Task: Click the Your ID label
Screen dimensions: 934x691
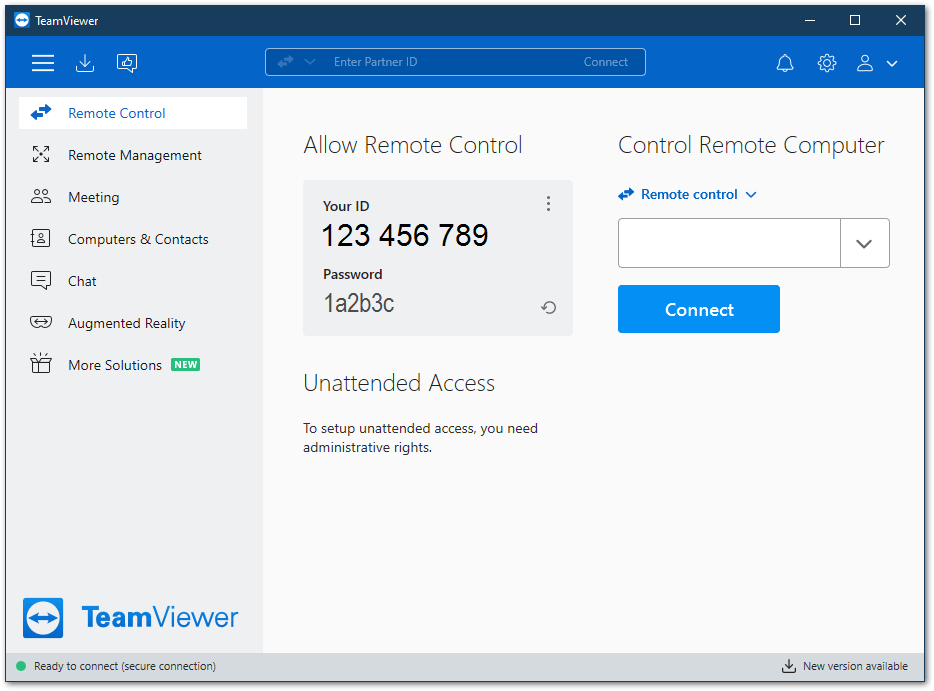Action: (346, 206)
